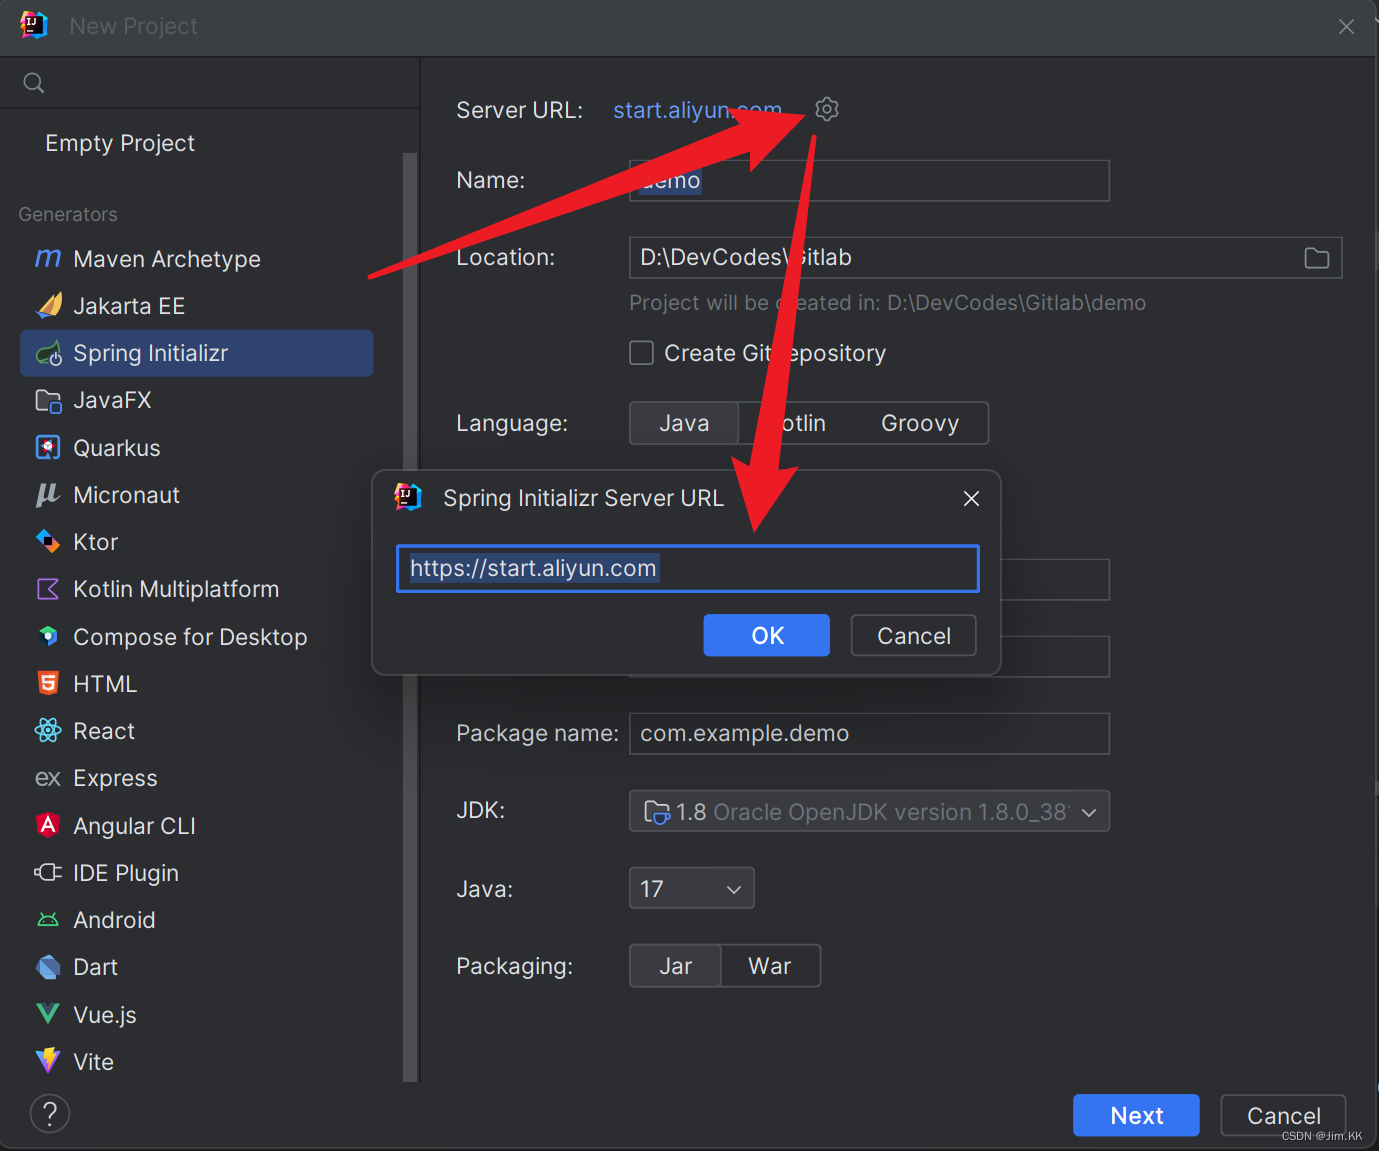Click the Location path field

985,257
